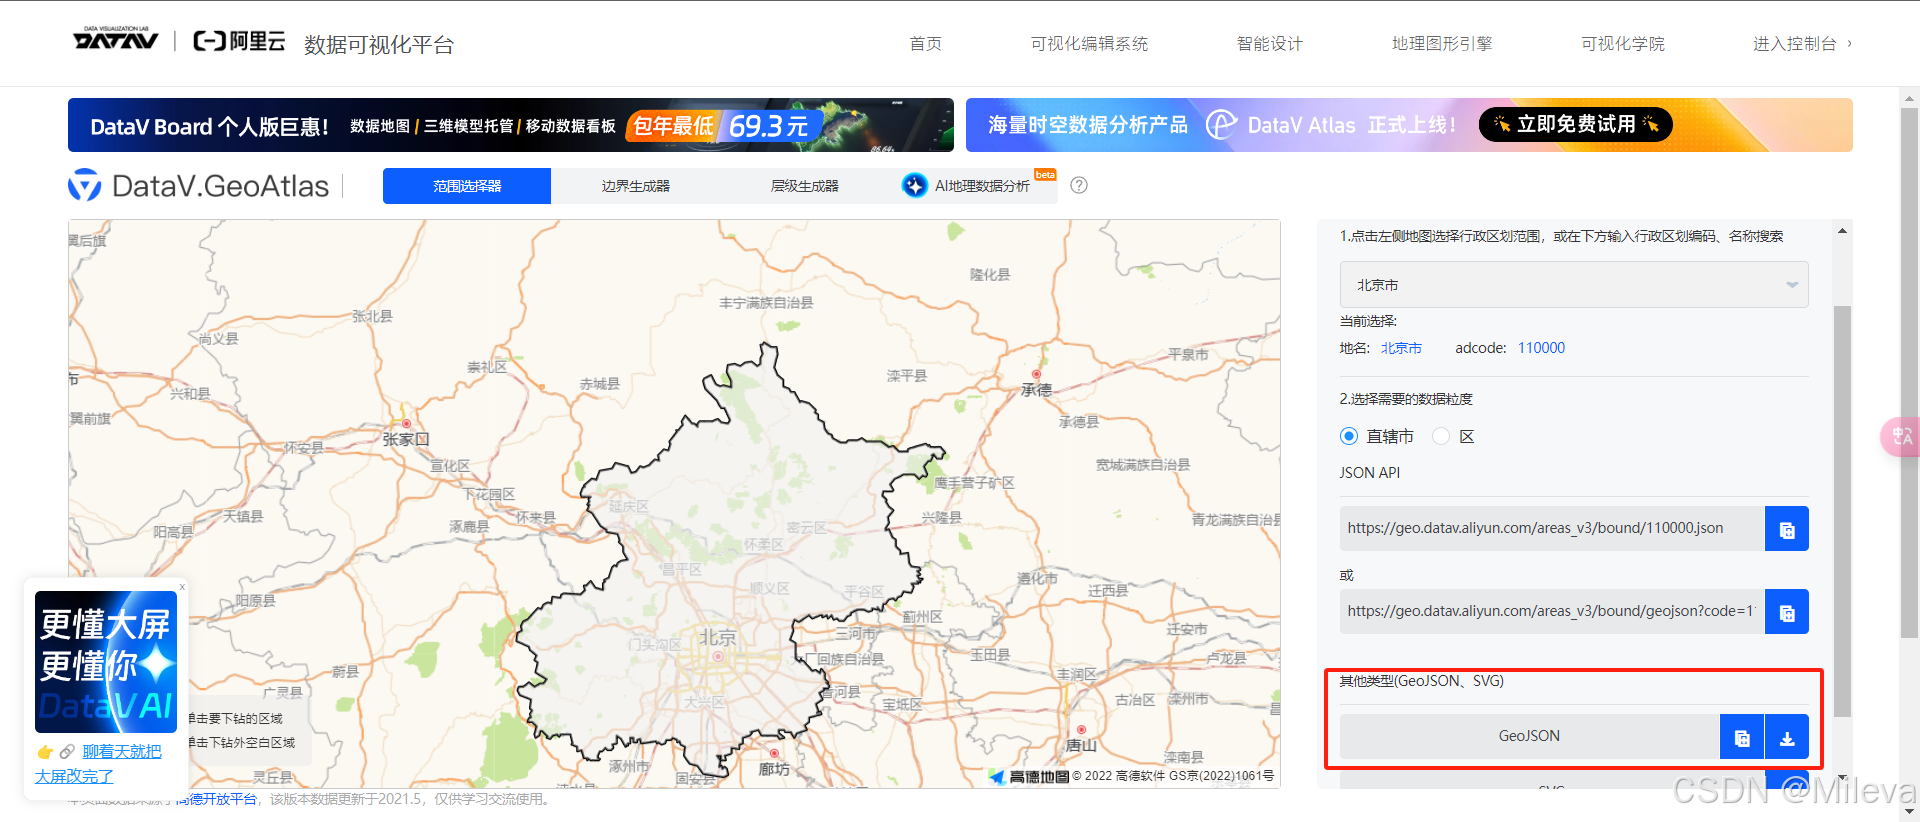Image resolution: width=1920 pixels, height=822 pixels.
Task: Click the 进入控制台 arrow chevron
Action: (x=1849, y=43)
